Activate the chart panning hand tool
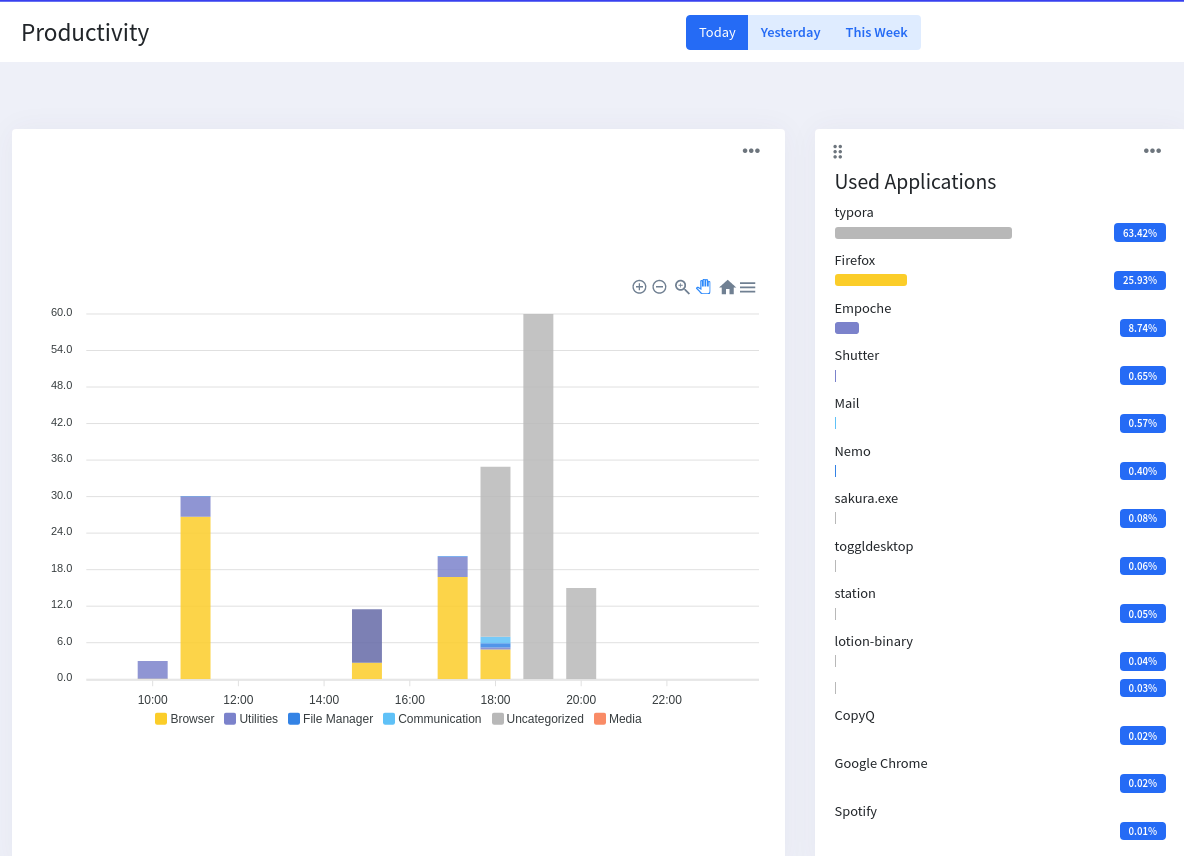This screenshot has height=856, width=1184. [x=704, y=287]
